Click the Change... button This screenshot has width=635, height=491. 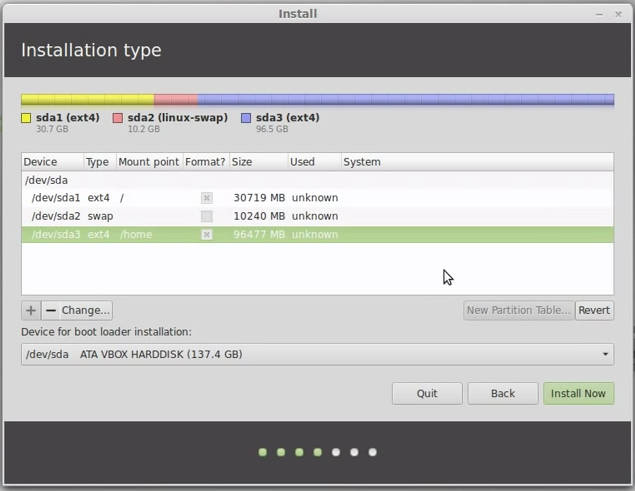click(86, 310)
